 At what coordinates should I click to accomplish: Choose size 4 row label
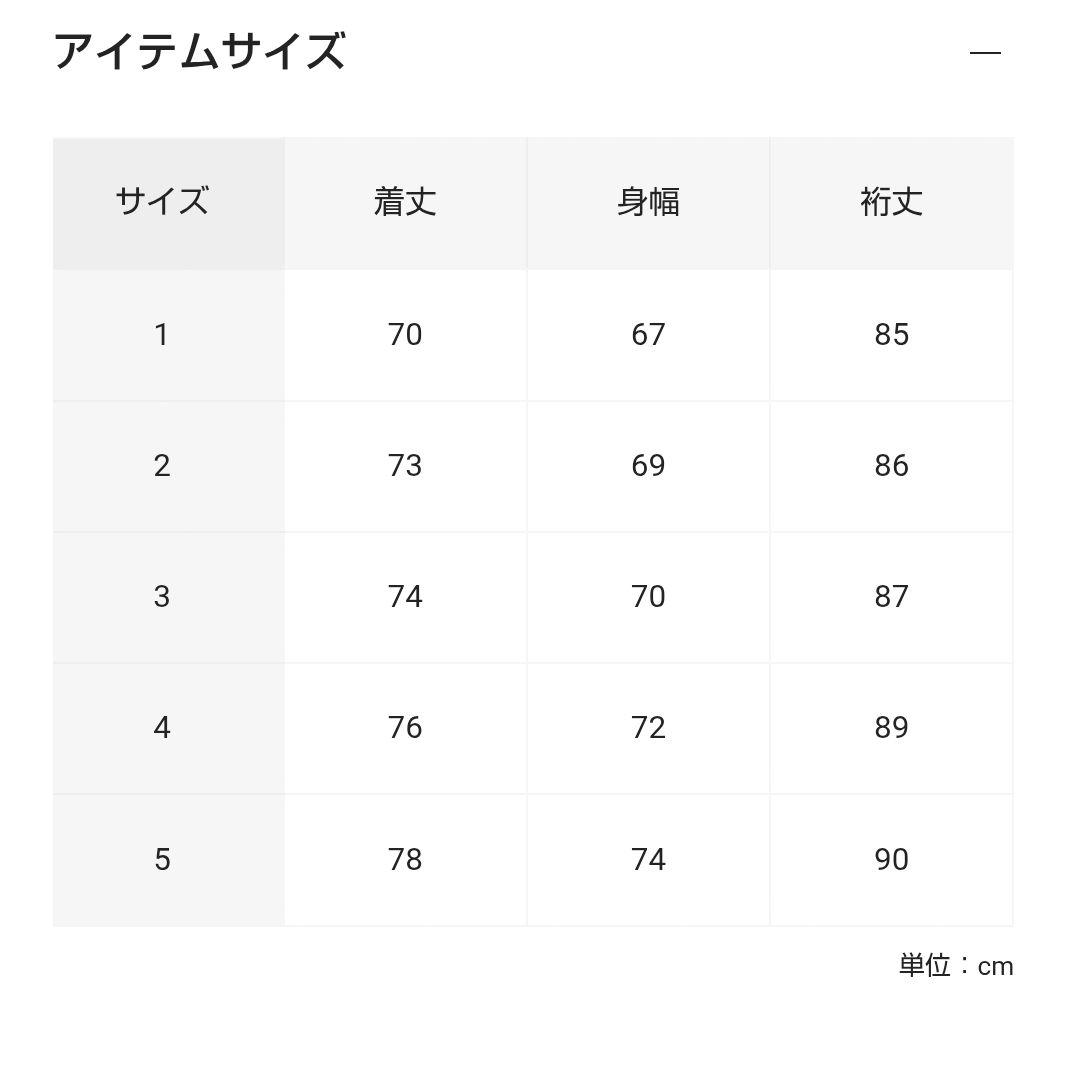click(x=162, y=728)
